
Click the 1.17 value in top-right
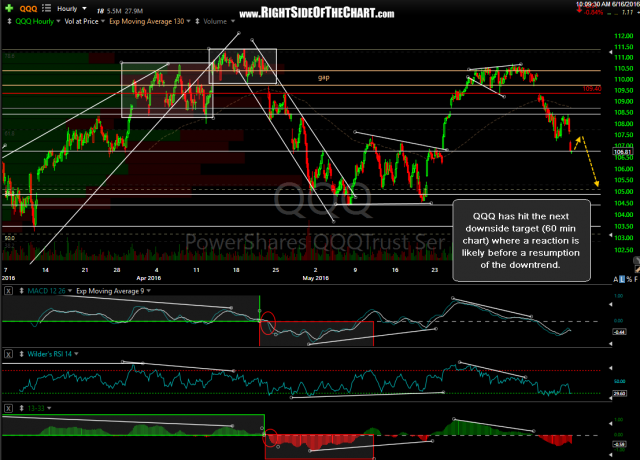click(627, 13)
